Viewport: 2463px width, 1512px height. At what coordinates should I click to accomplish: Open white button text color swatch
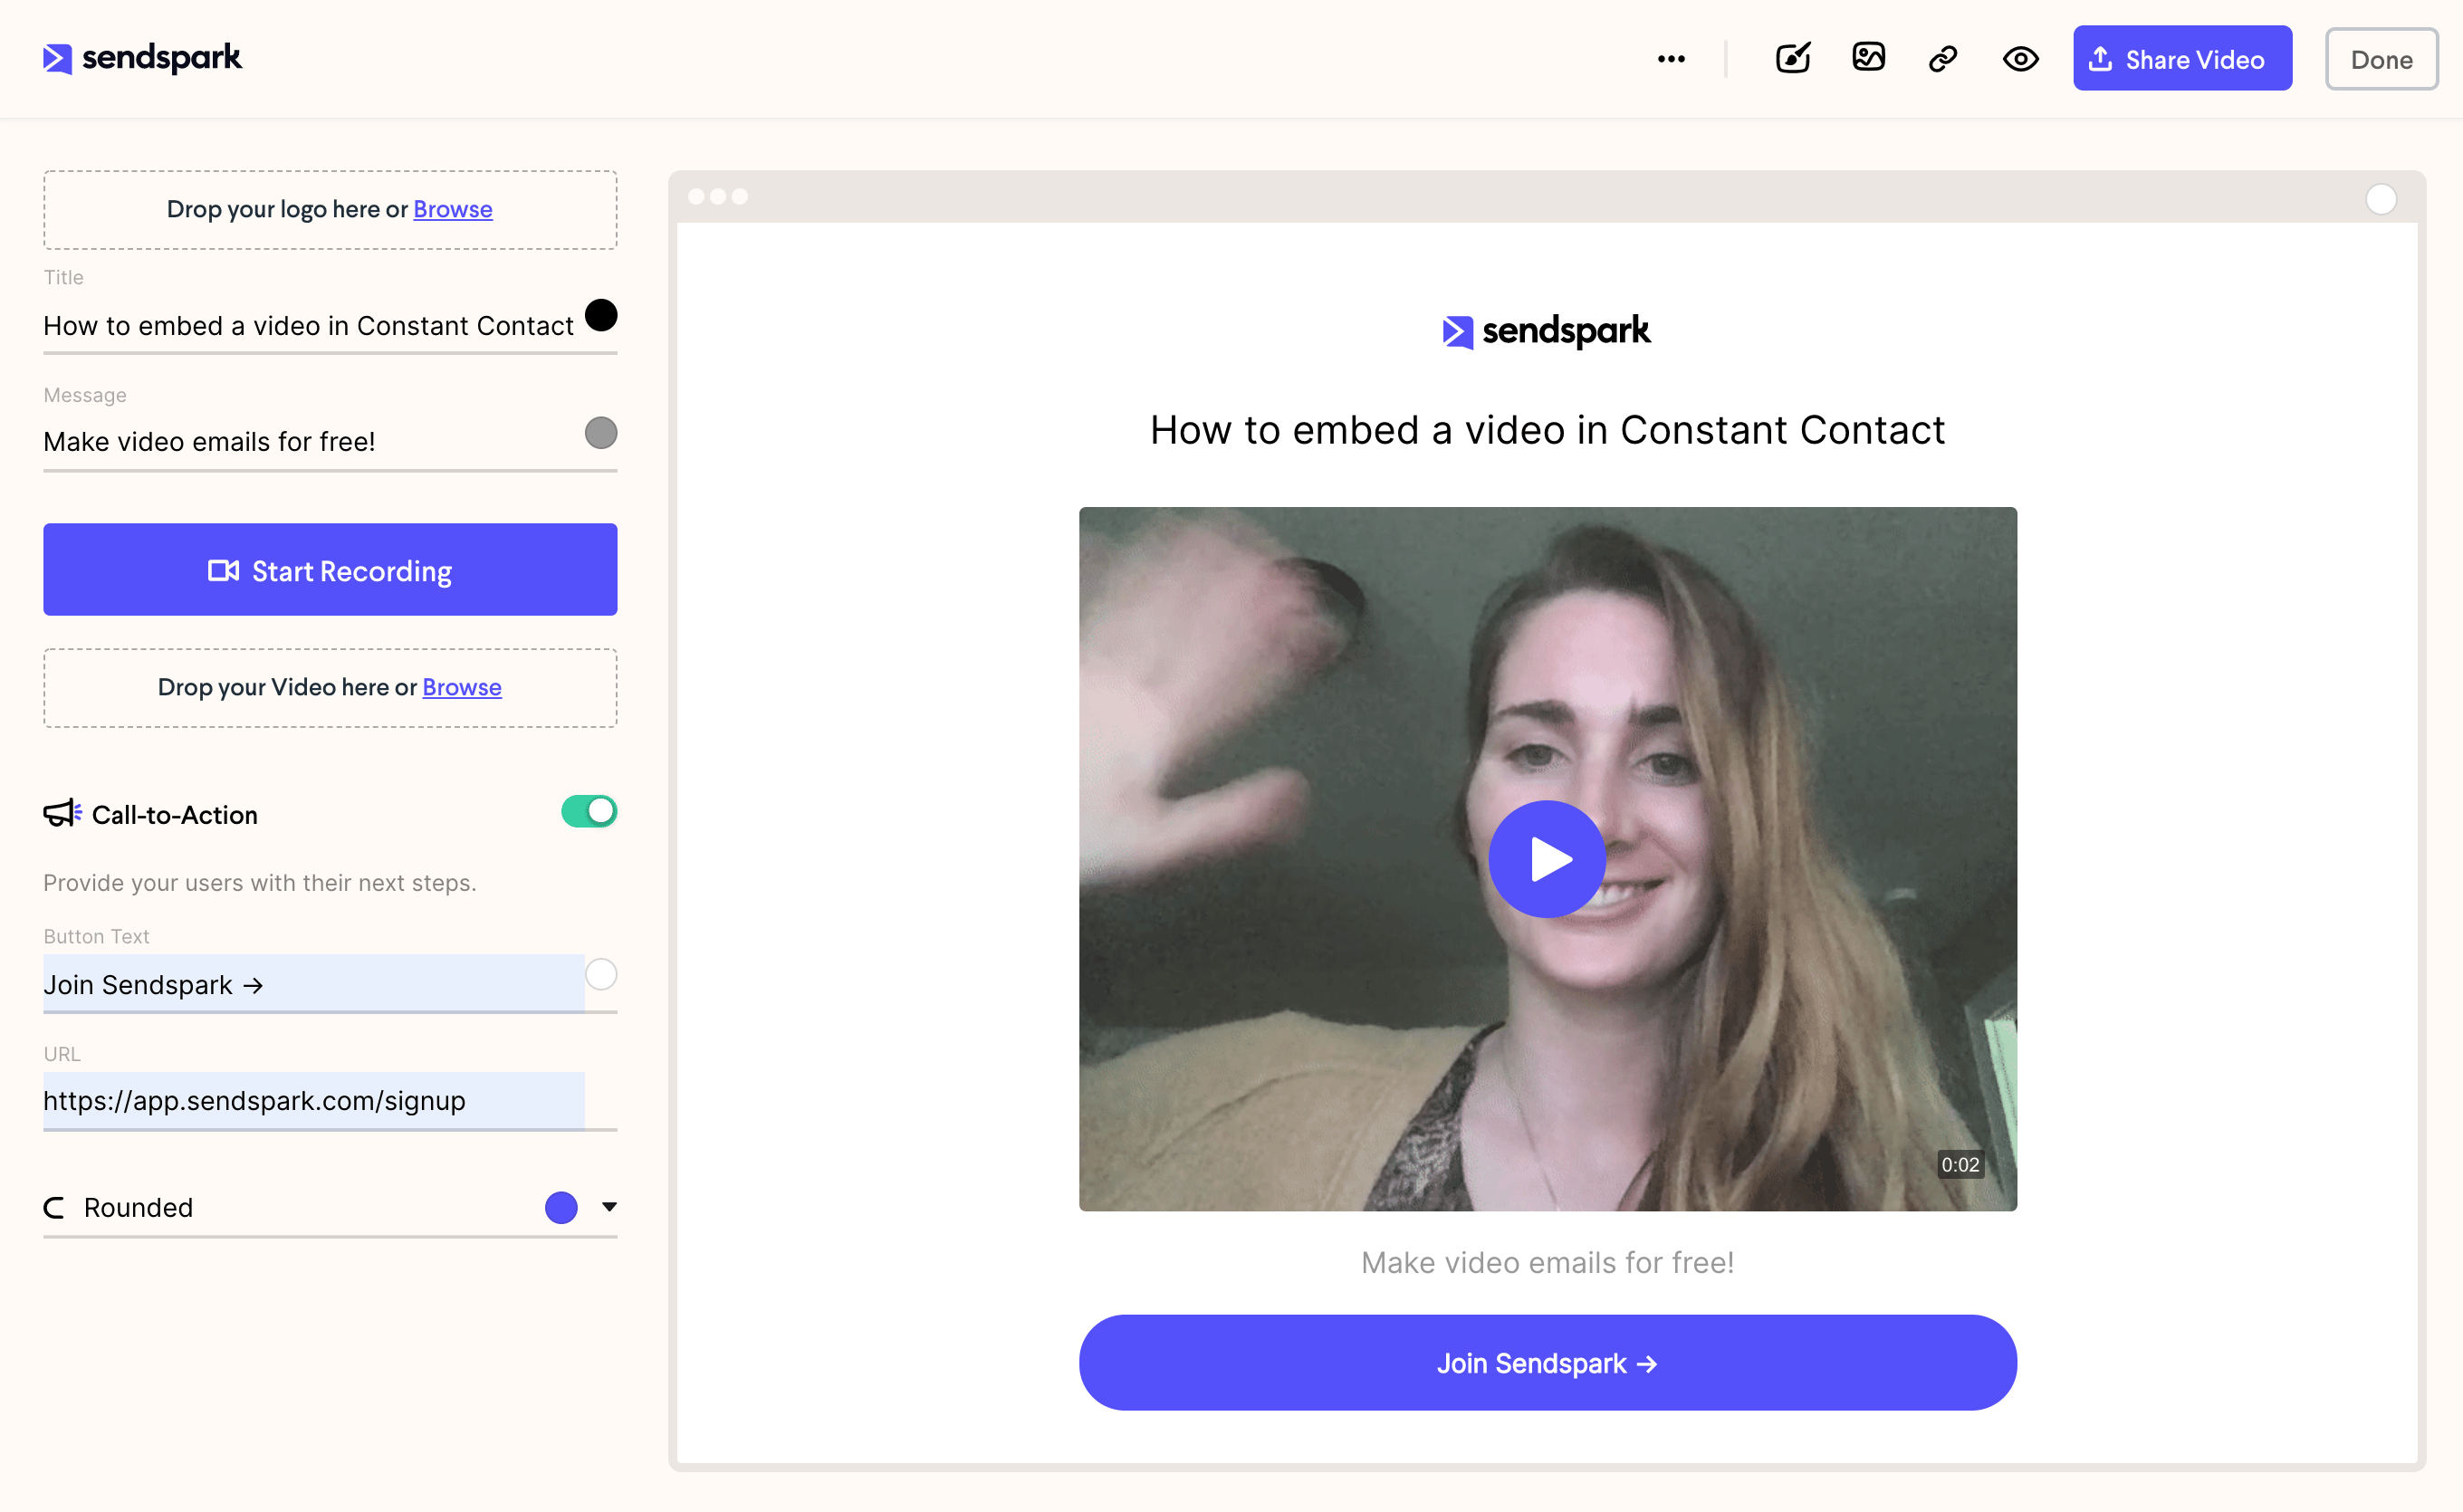pyautogui.click(x=601, y=974)
